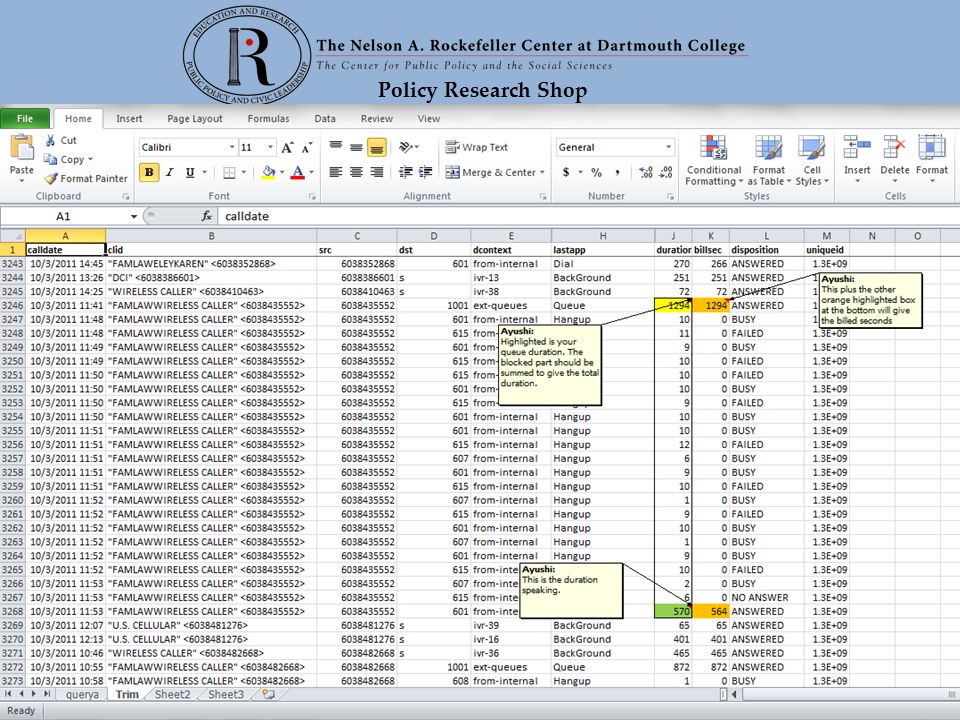Toggle Bold formatting
This screenshot has width=960, height=720.
pos(149,173)
